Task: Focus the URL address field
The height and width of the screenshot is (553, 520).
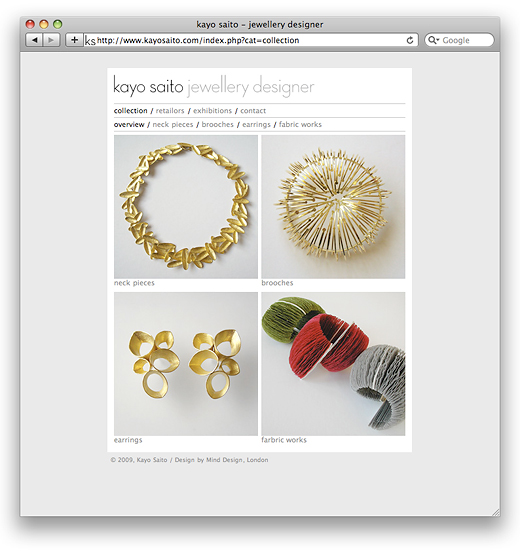Action: point(251,40)
